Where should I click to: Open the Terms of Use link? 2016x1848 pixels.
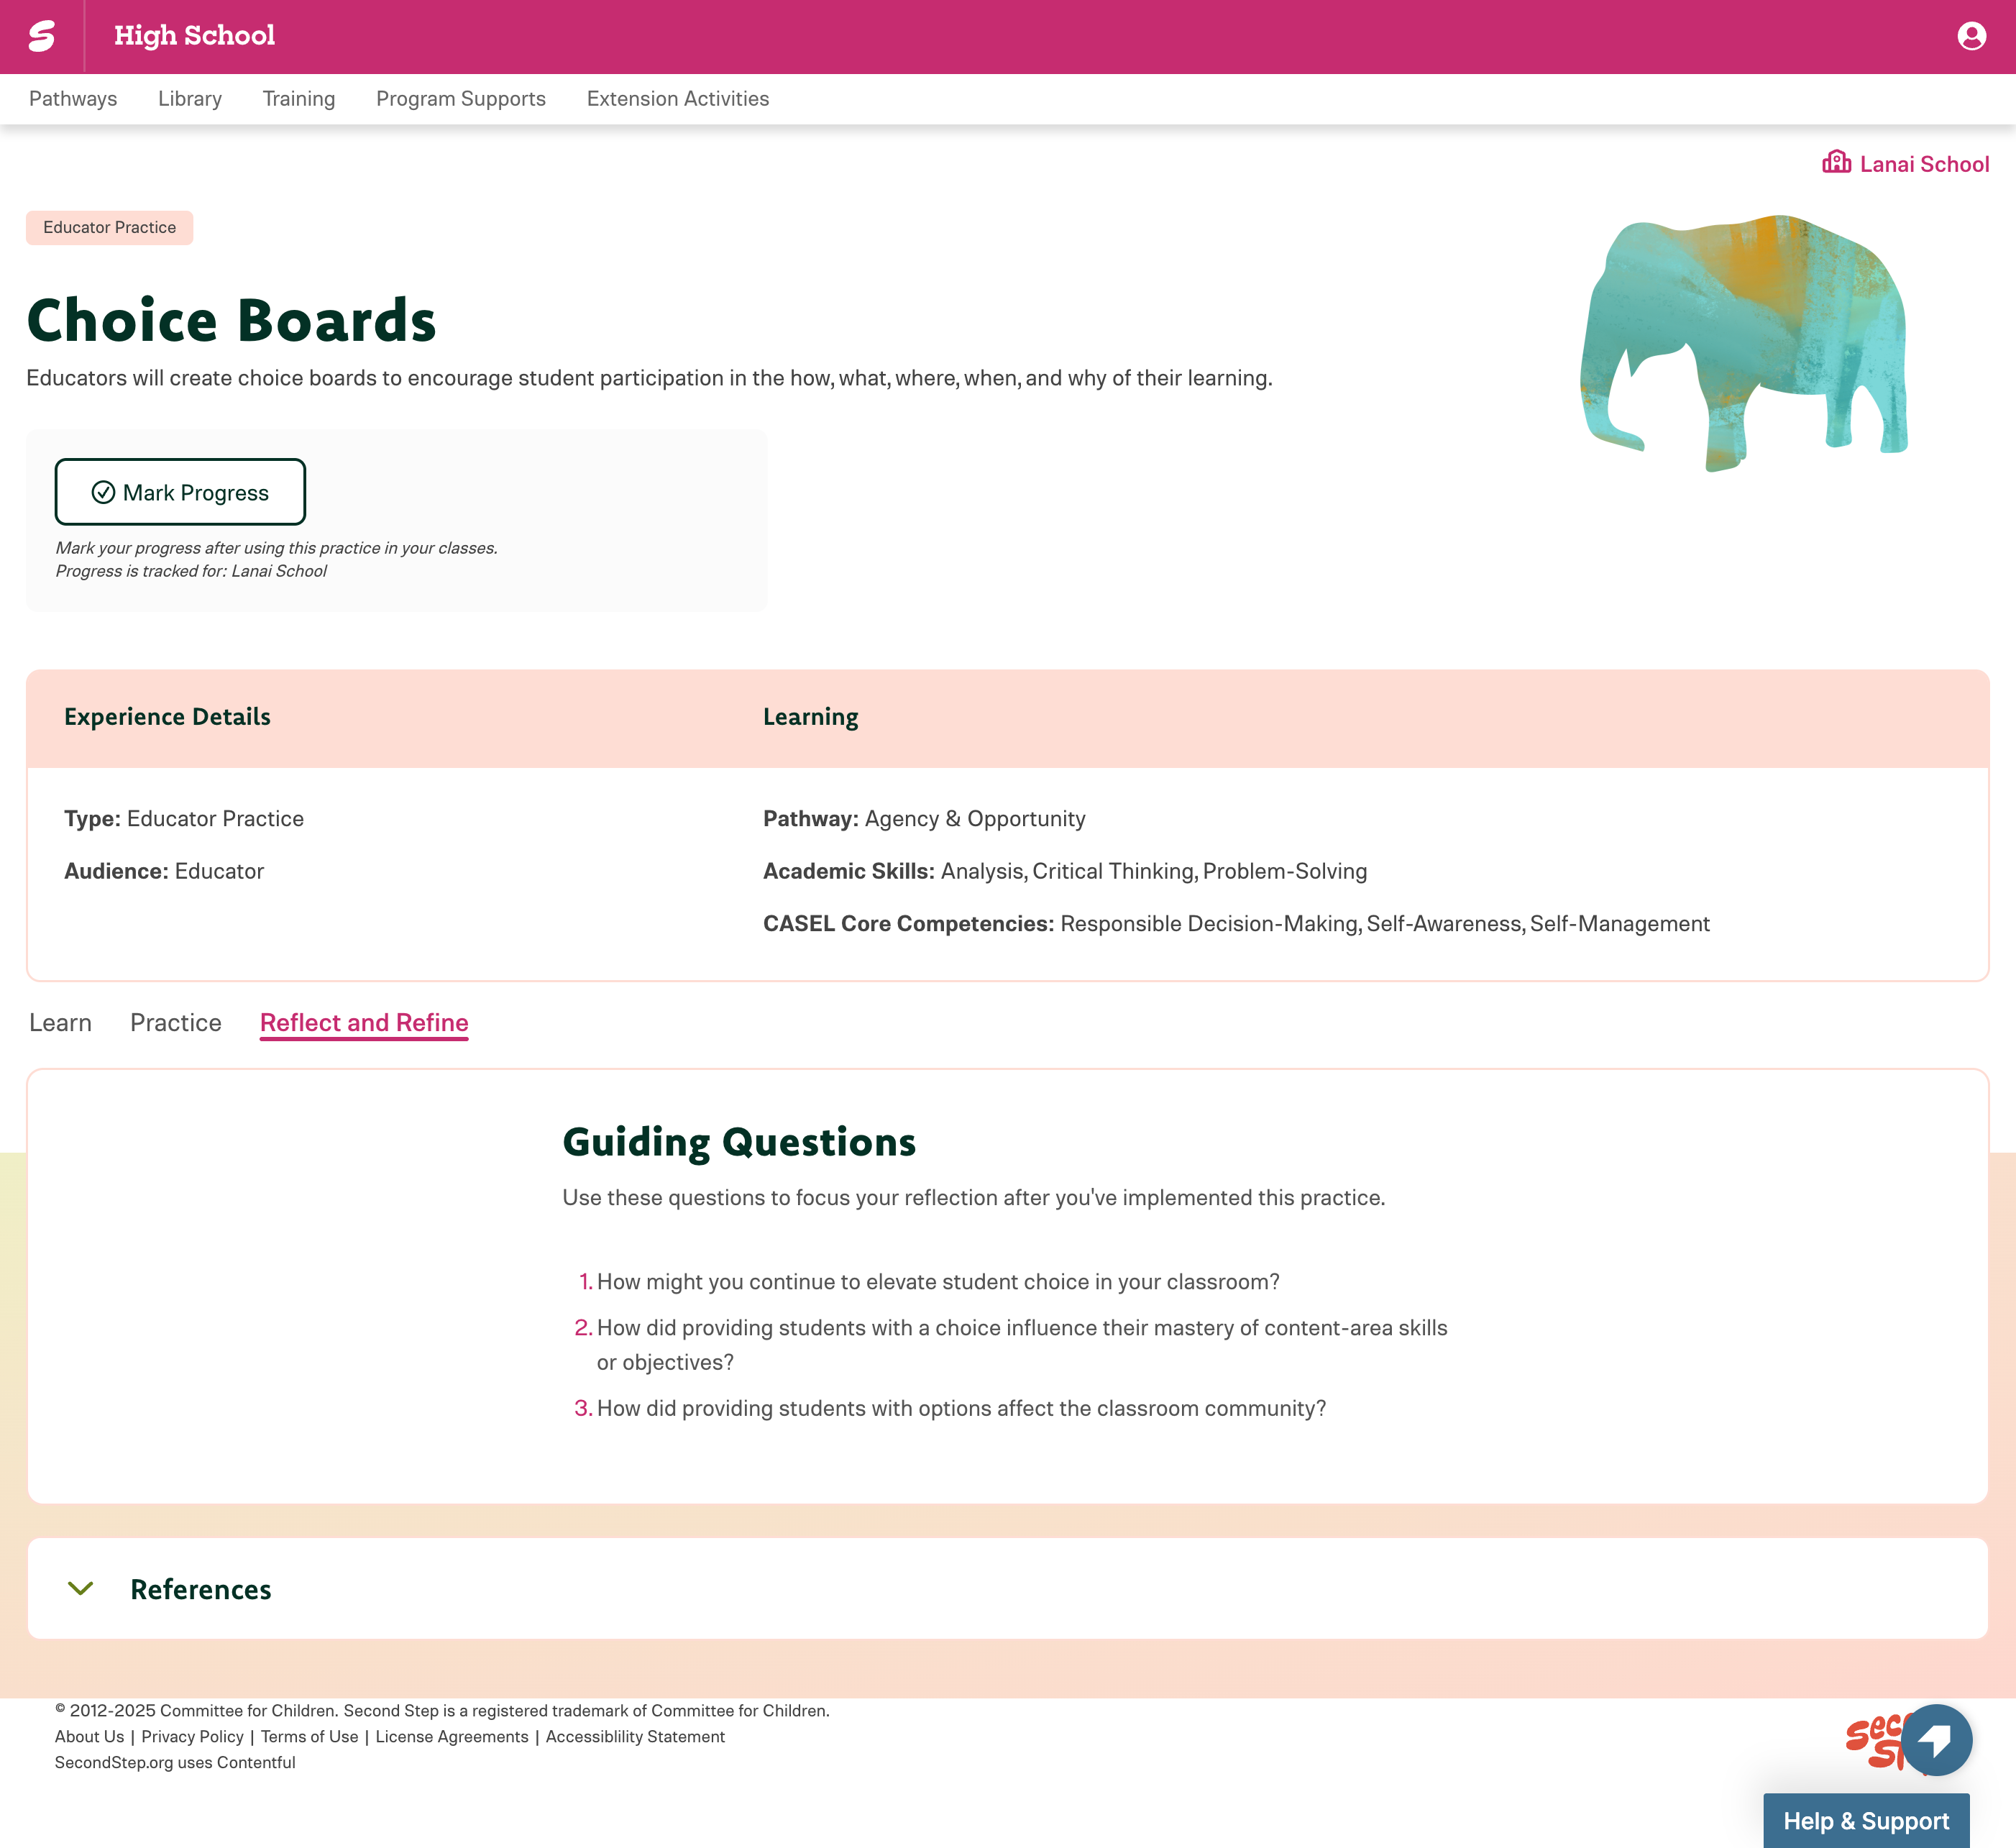coord(309,1737)
